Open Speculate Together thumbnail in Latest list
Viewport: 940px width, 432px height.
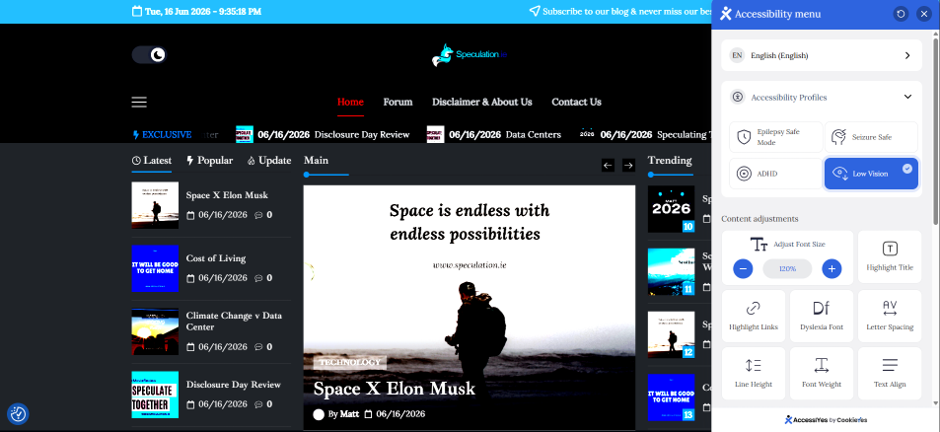click(155, 394)
